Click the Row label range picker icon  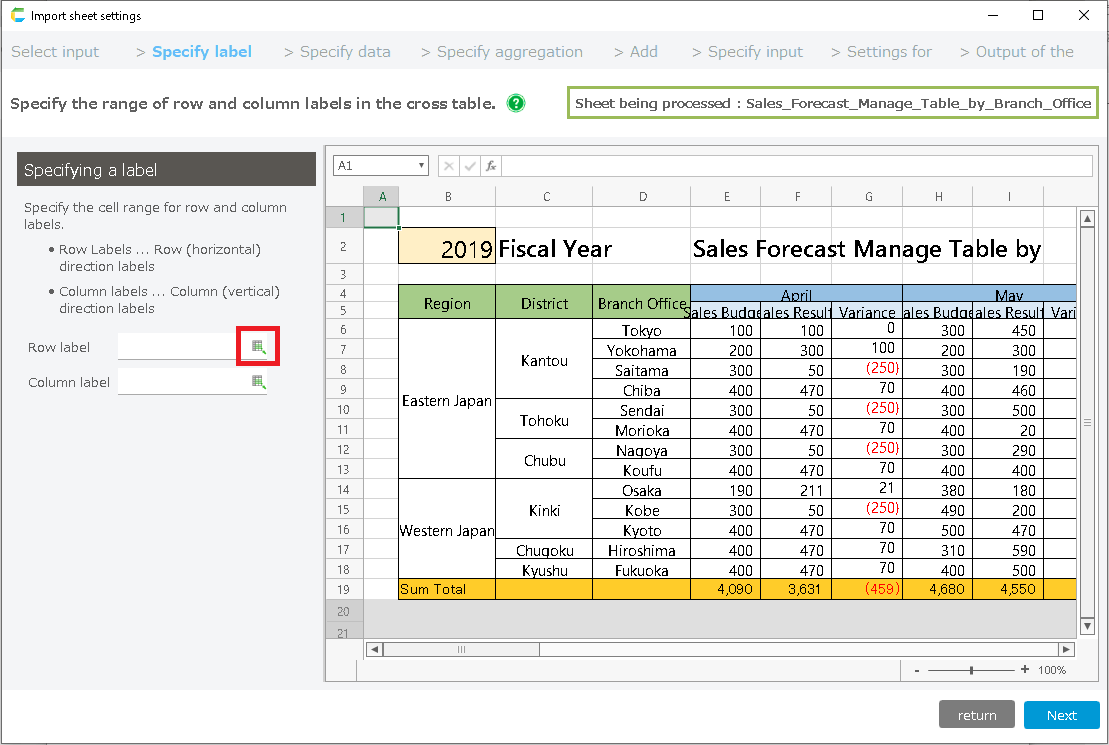point(258,347)
